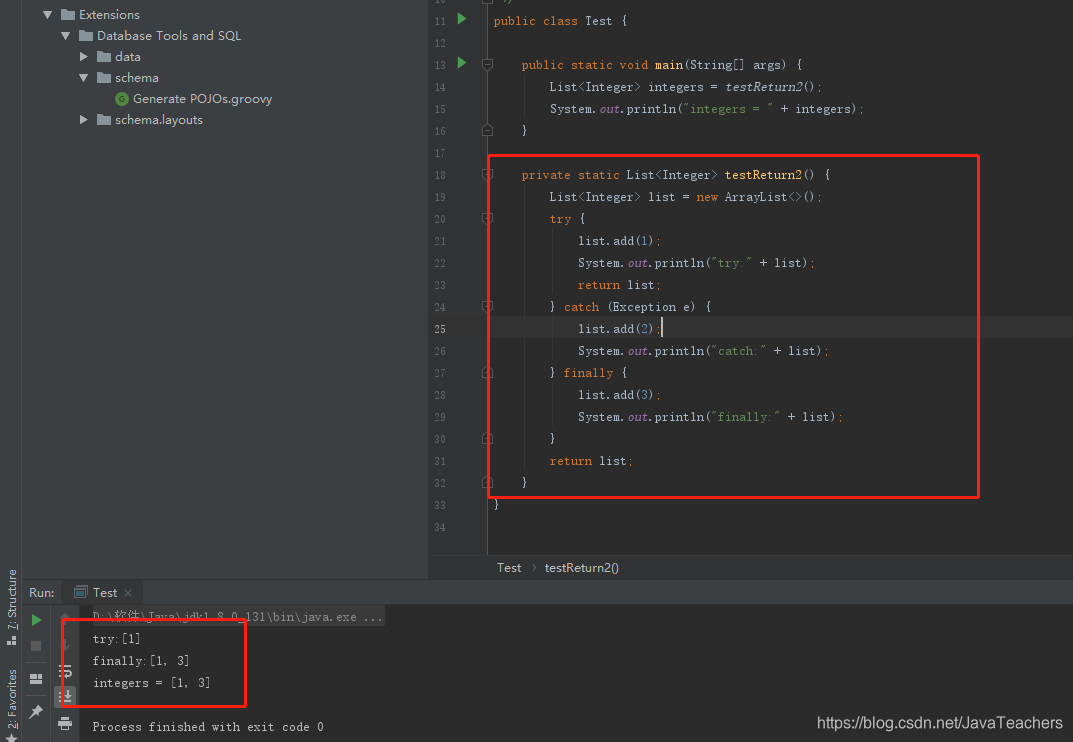Click line number 25 in gutter

click(x=439, y=329)
